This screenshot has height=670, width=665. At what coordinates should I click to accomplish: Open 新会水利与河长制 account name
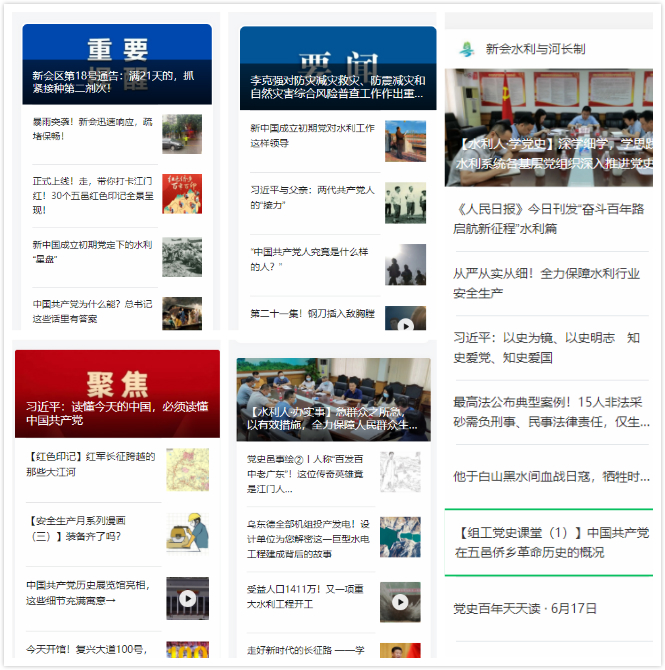click(535, 49)
